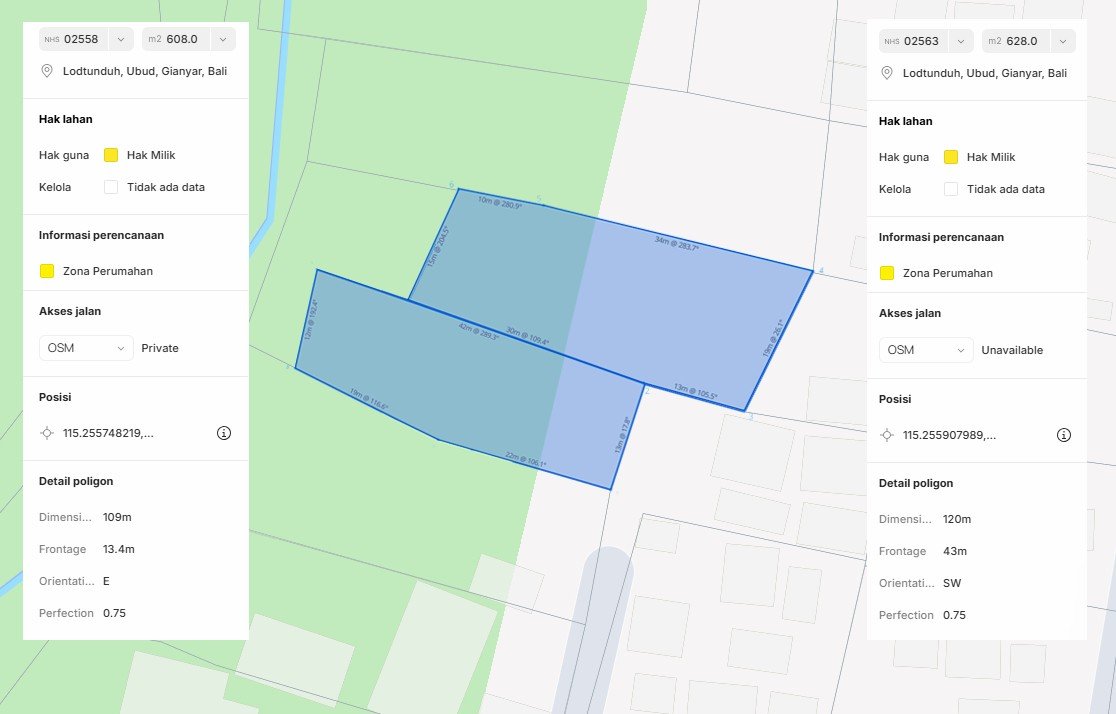
Task: Click crosshair icon next to 115.255748219 position
Action: 46,433
